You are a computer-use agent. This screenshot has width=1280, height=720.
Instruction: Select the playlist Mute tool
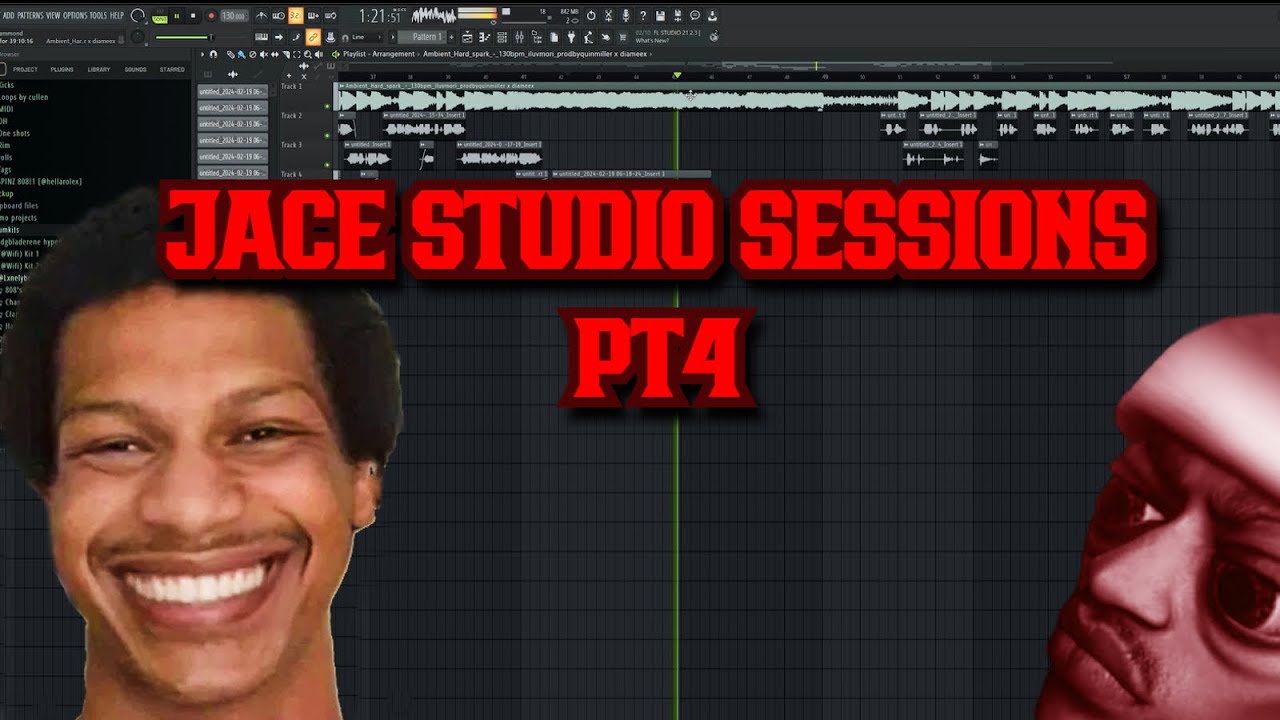263,54
